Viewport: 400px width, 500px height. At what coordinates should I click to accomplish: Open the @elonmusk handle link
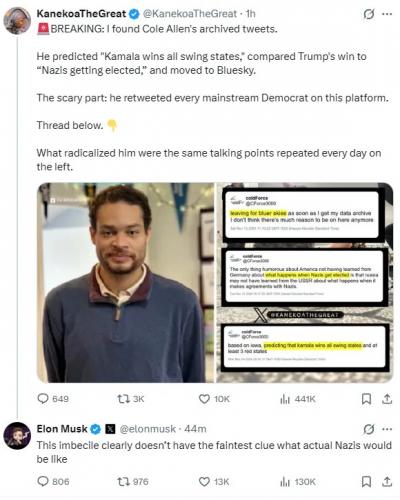click(x=147, y=429)
